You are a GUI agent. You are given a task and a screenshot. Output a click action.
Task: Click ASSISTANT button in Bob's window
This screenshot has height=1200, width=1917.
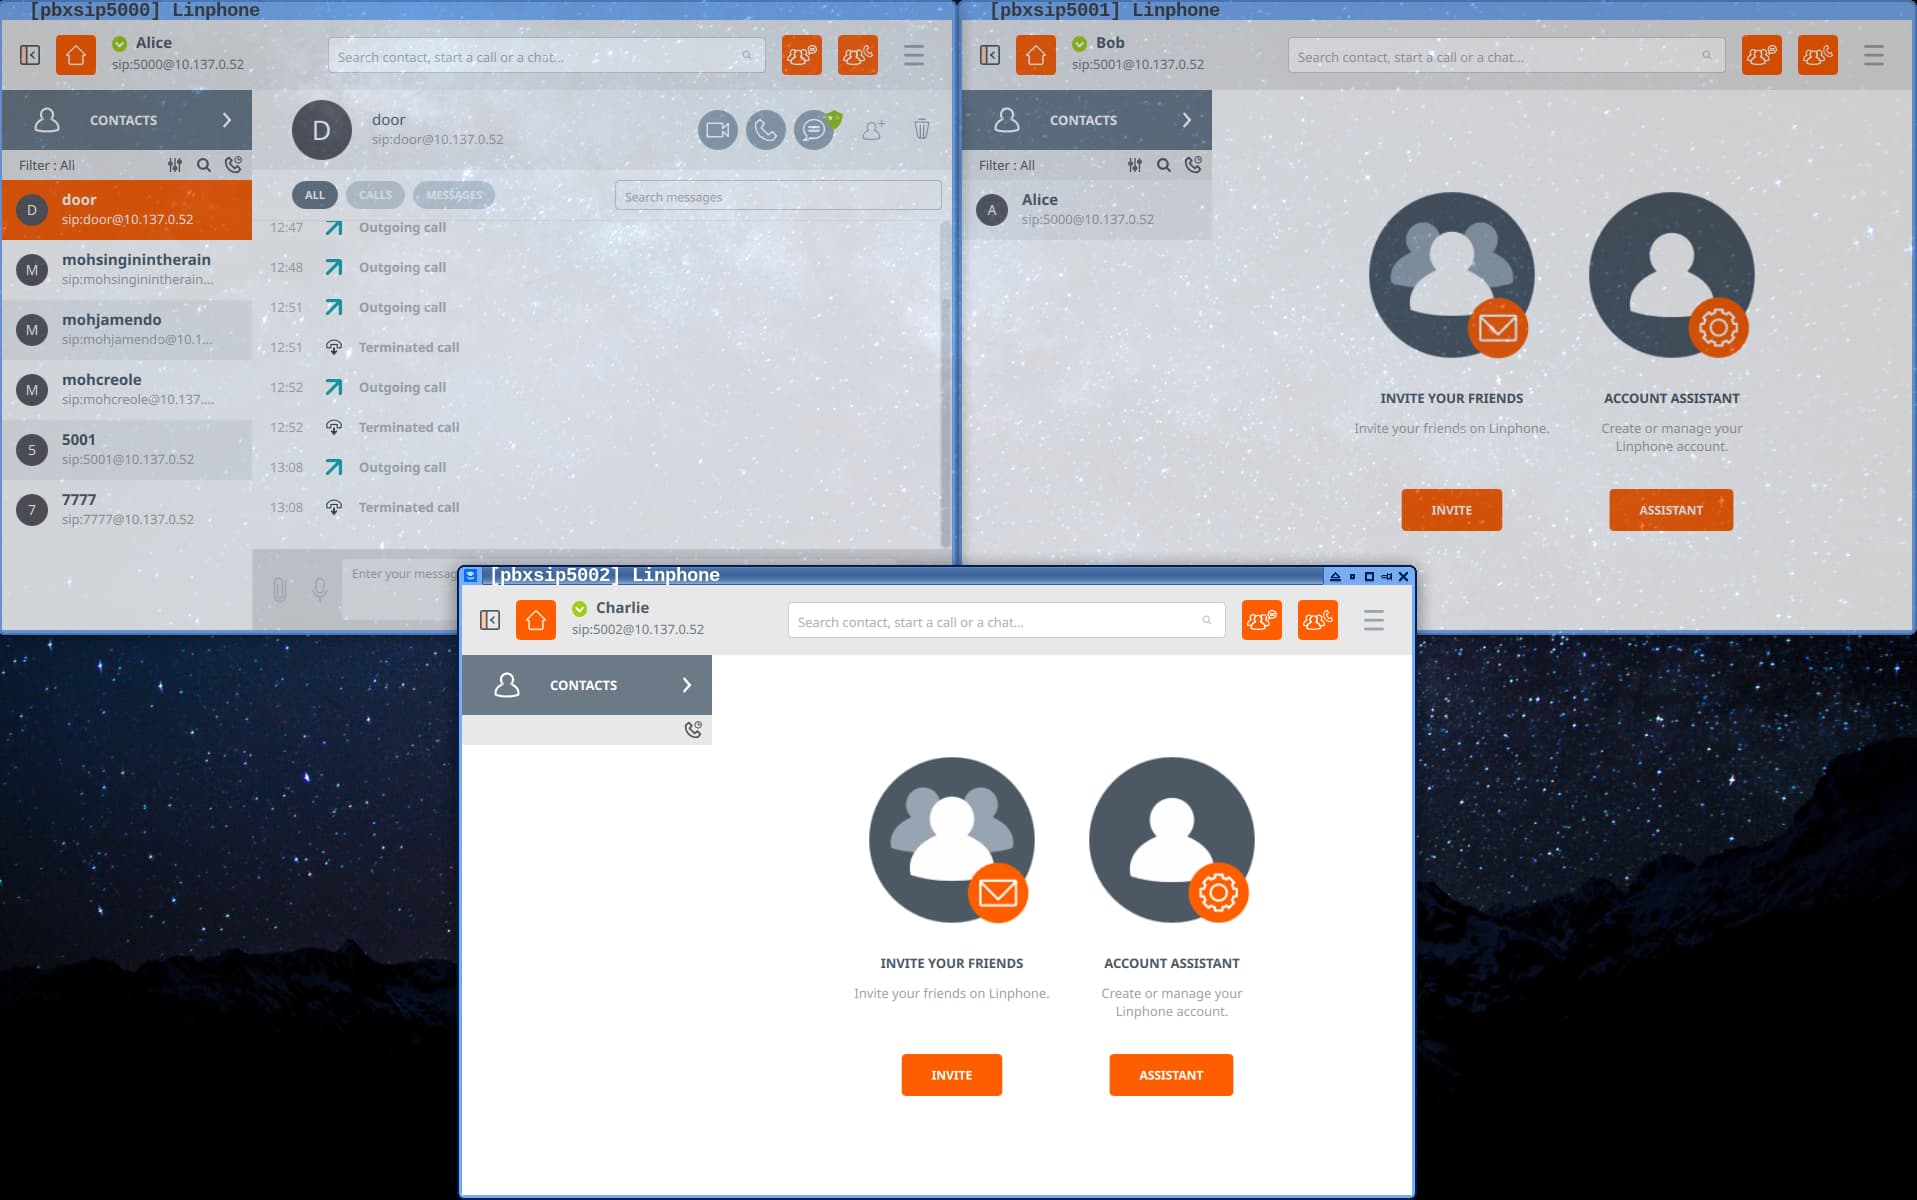[1671, 510]
